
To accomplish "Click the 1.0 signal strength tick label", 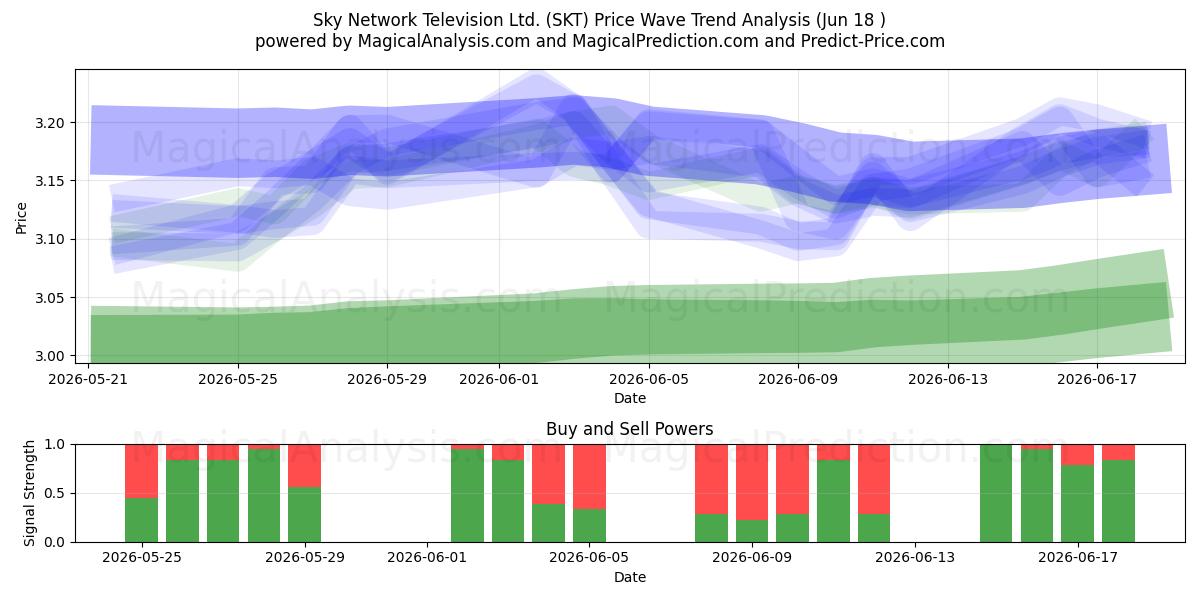I will pos(57,444).
